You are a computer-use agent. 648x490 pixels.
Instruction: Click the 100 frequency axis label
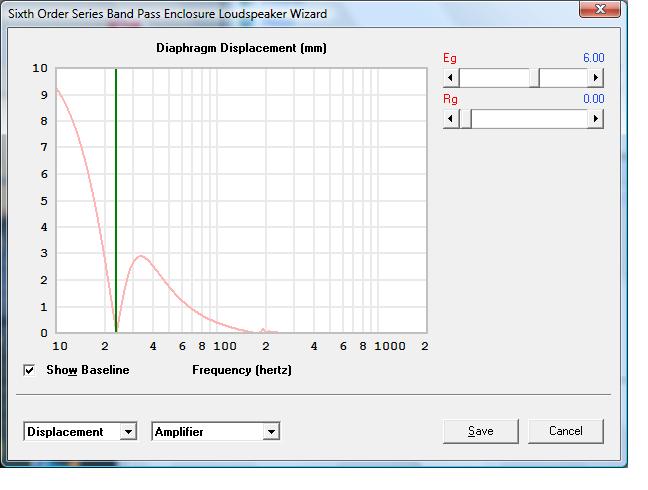pyautogui.click(x=225, y=346)
